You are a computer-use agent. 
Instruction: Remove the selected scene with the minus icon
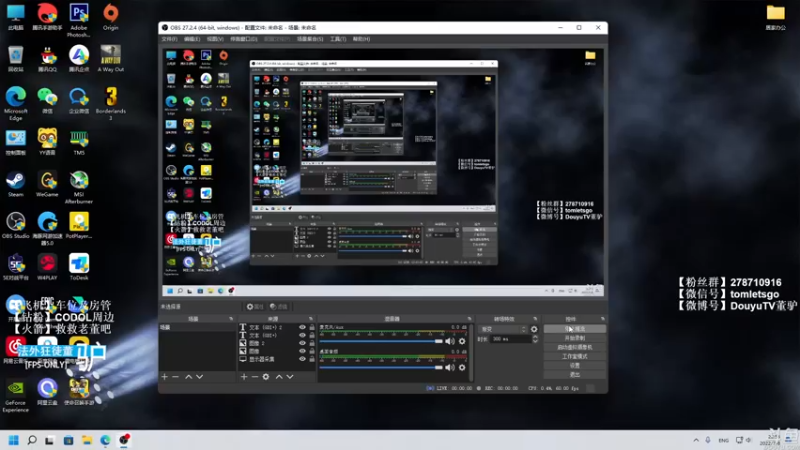(176, 377)
